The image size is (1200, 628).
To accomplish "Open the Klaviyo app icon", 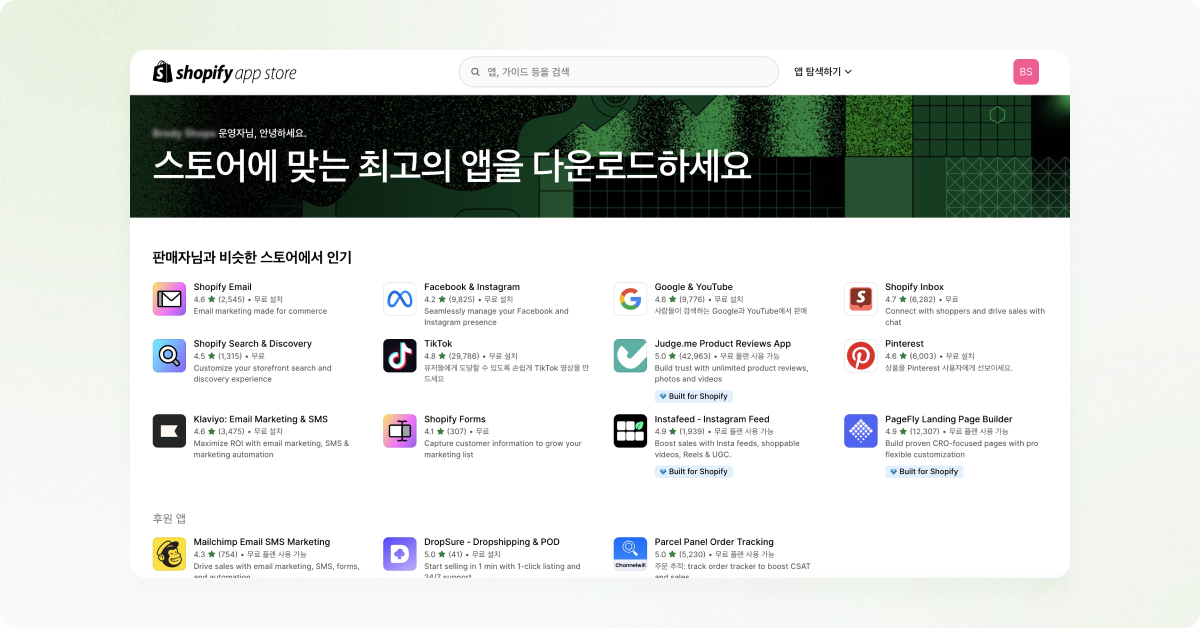I will tap(170, 431).
